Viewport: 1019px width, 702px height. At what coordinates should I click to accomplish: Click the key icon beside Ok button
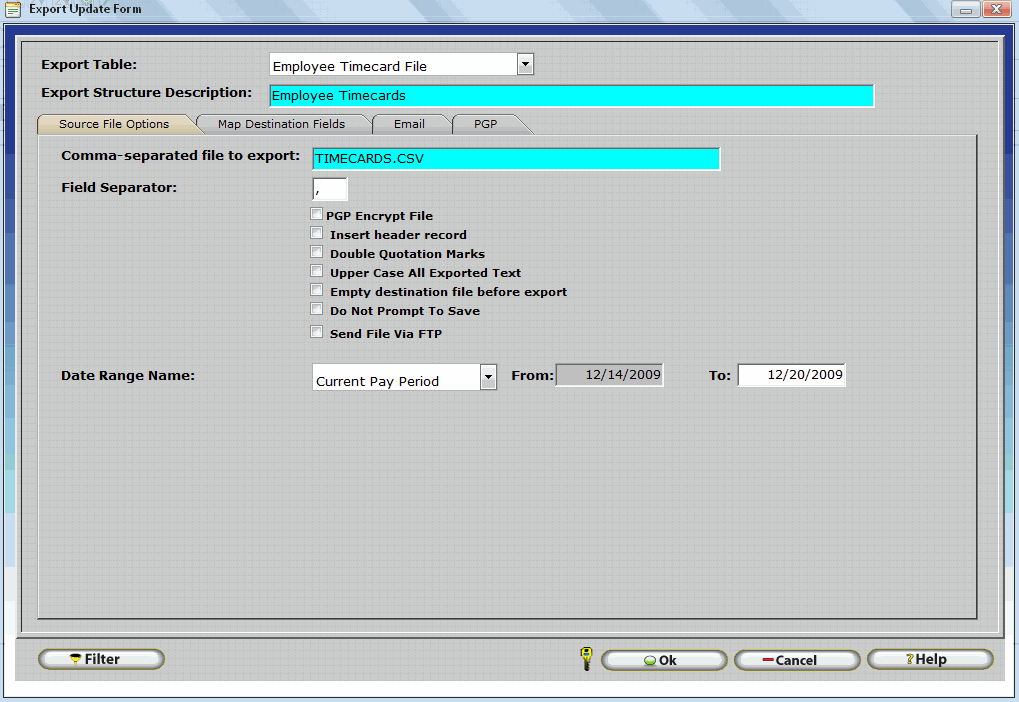click(x=586, y=658)
